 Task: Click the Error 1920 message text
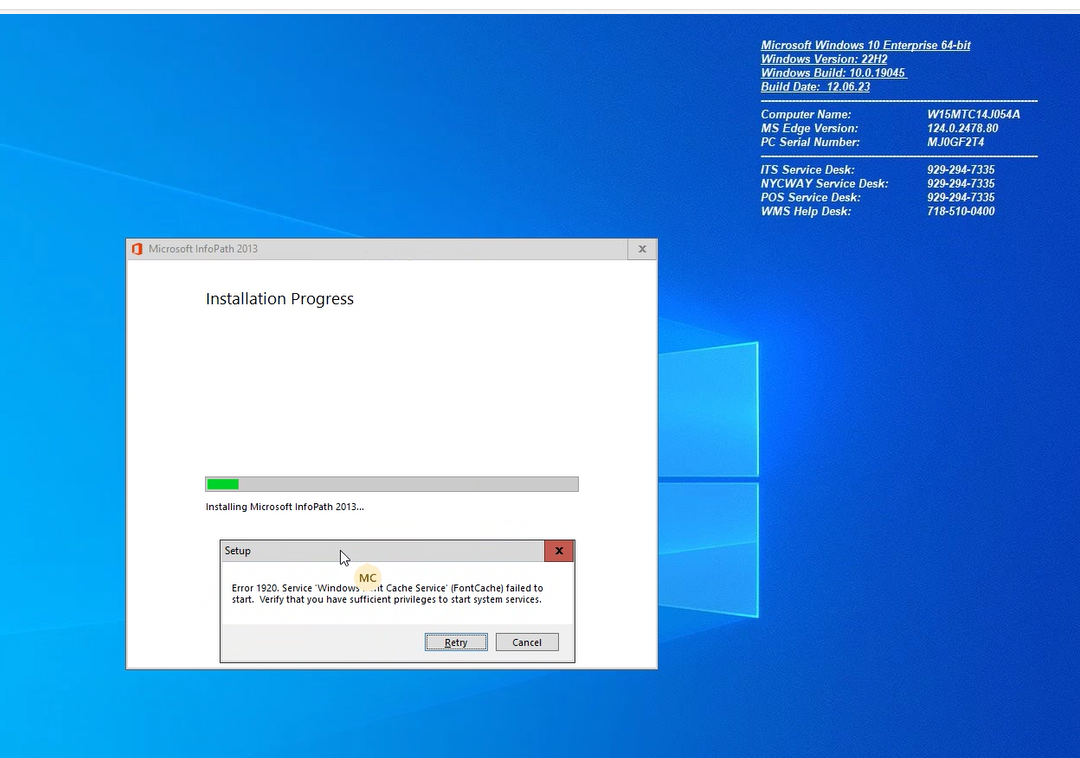point(387,593)
